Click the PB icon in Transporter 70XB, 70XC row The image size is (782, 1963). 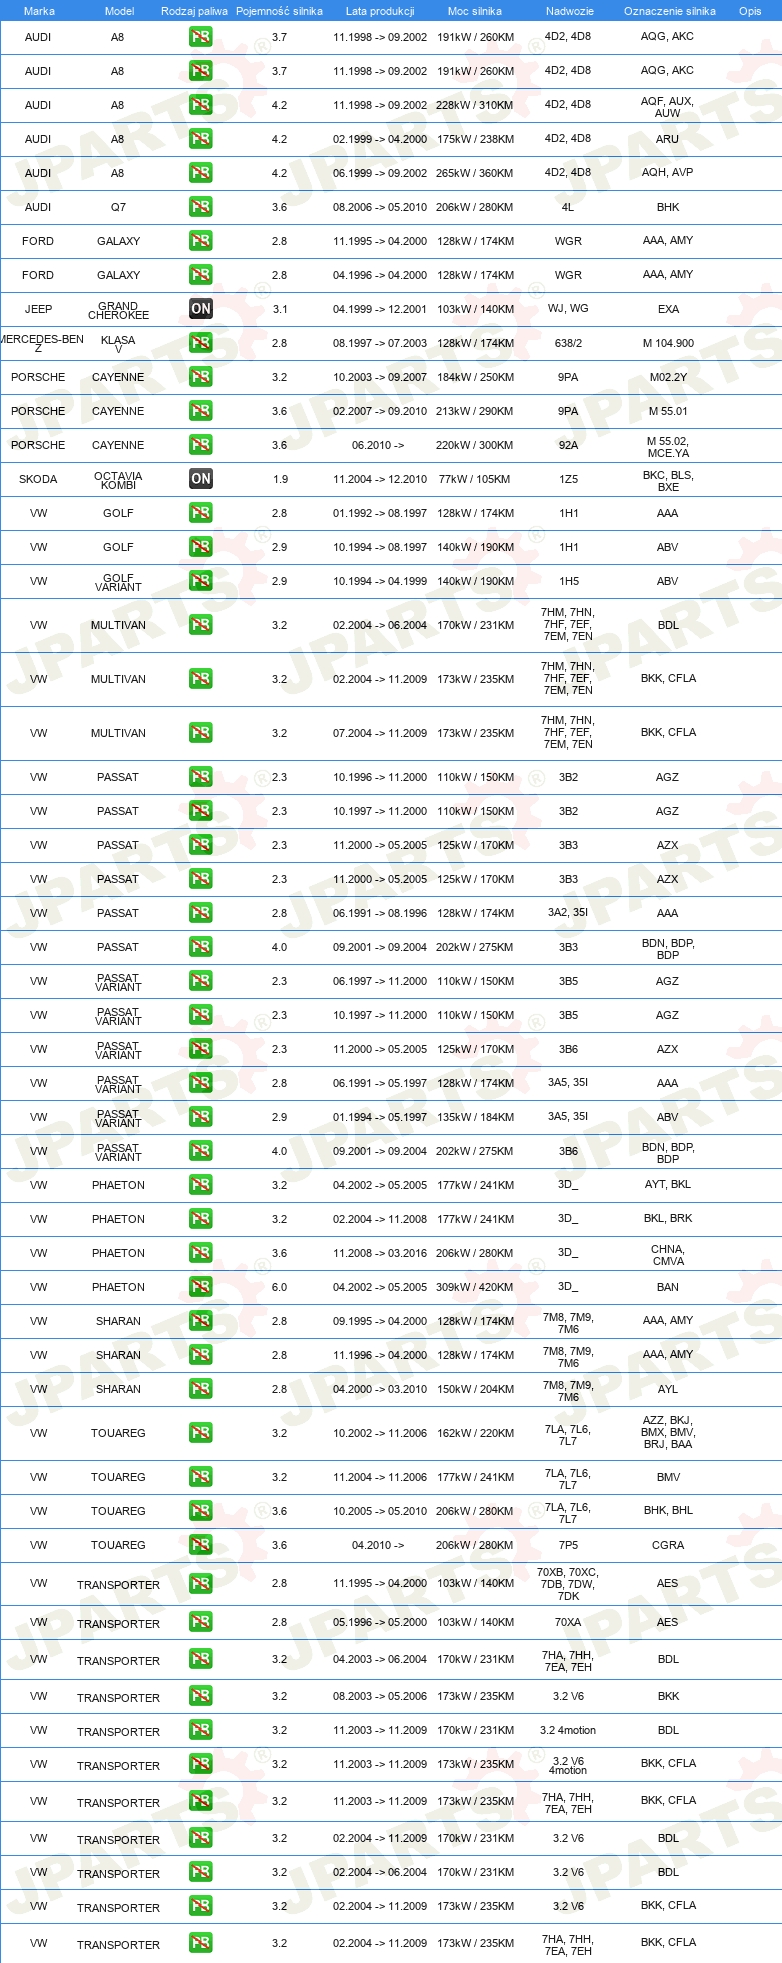(201, 1583)
